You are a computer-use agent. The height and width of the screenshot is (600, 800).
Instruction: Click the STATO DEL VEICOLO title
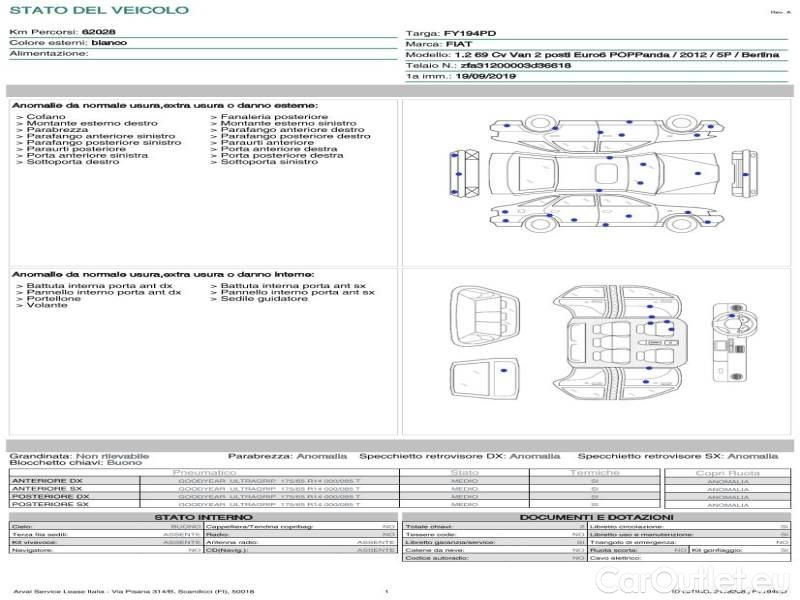click(98, 10)
